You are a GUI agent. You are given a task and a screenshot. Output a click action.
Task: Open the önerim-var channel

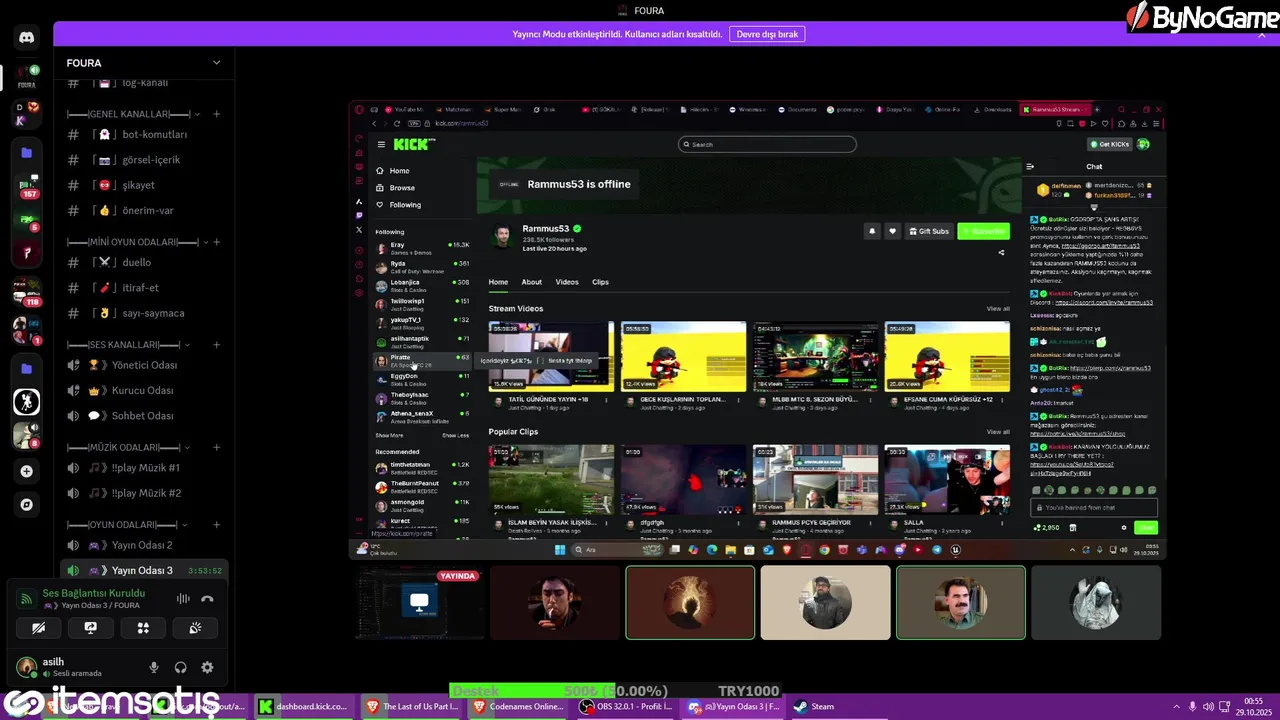[144, 211]
